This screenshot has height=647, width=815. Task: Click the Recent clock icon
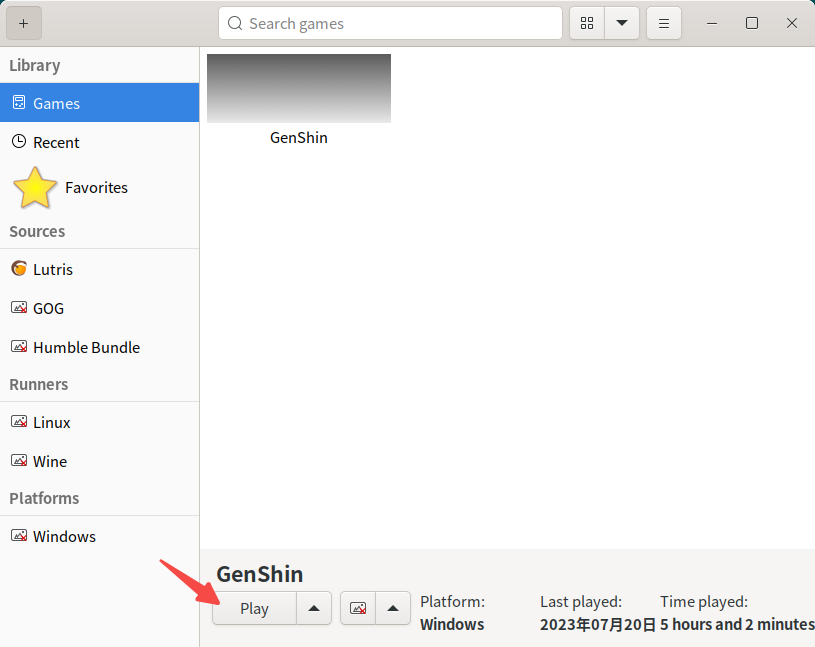pos(19,141)
